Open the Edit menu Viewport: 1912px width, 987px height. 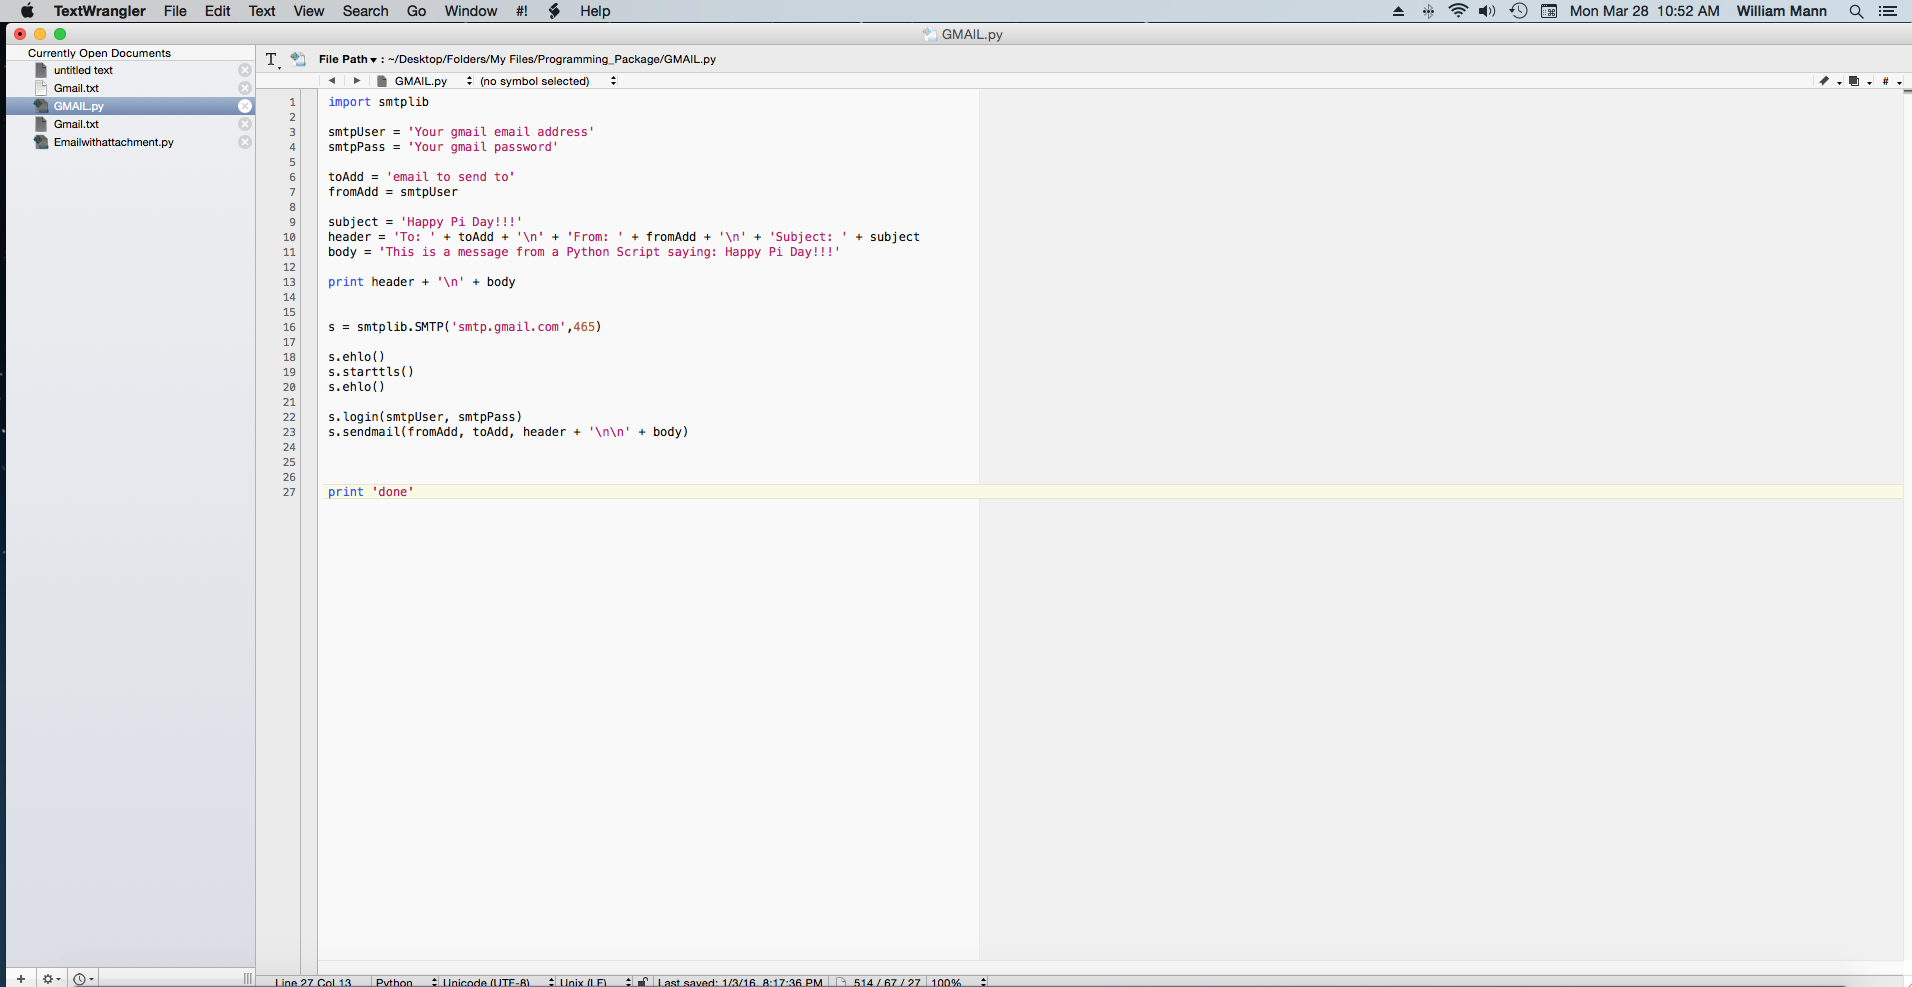[217, 11]
